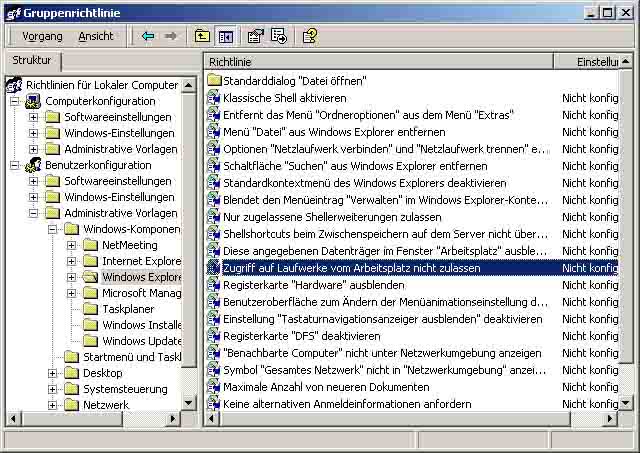Click policy list vertical scrollbar up arrow
The height and width of the screenshot is (453, 640).
click(626, 62)
